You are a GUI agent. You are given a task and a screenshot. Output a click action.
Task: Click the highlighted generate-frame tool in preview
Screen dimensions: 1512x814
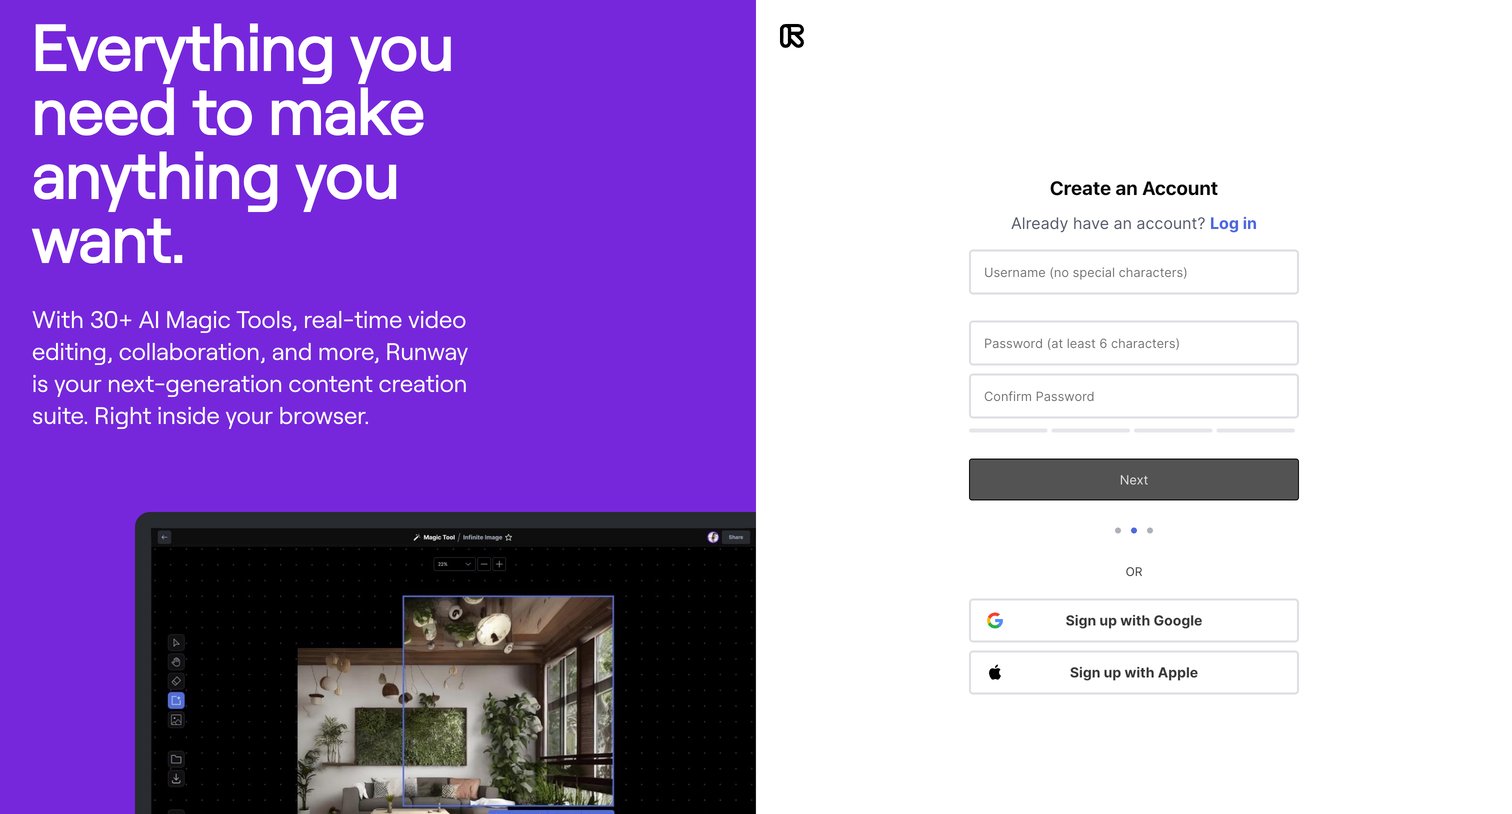(x=176, y=700)
